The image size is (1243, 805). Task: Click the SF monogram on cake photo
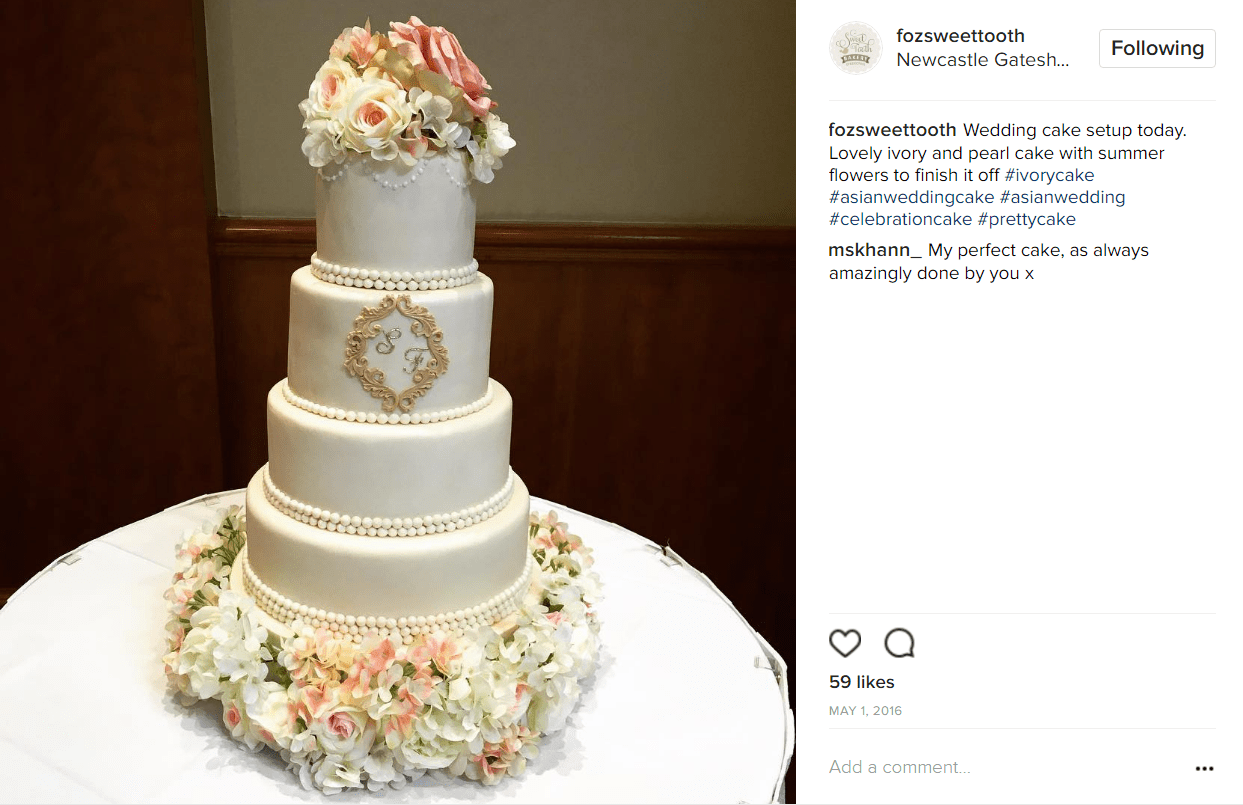tap(398, 352)
